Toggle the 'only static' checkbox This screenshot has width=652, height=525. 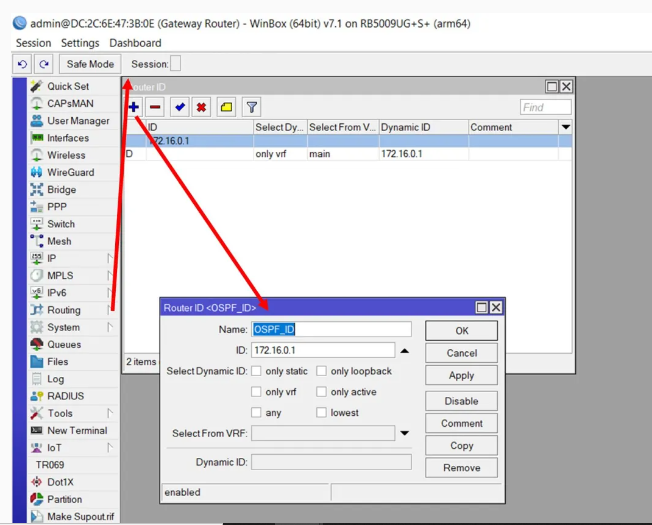pyautogui.click(x=256, y=371)
